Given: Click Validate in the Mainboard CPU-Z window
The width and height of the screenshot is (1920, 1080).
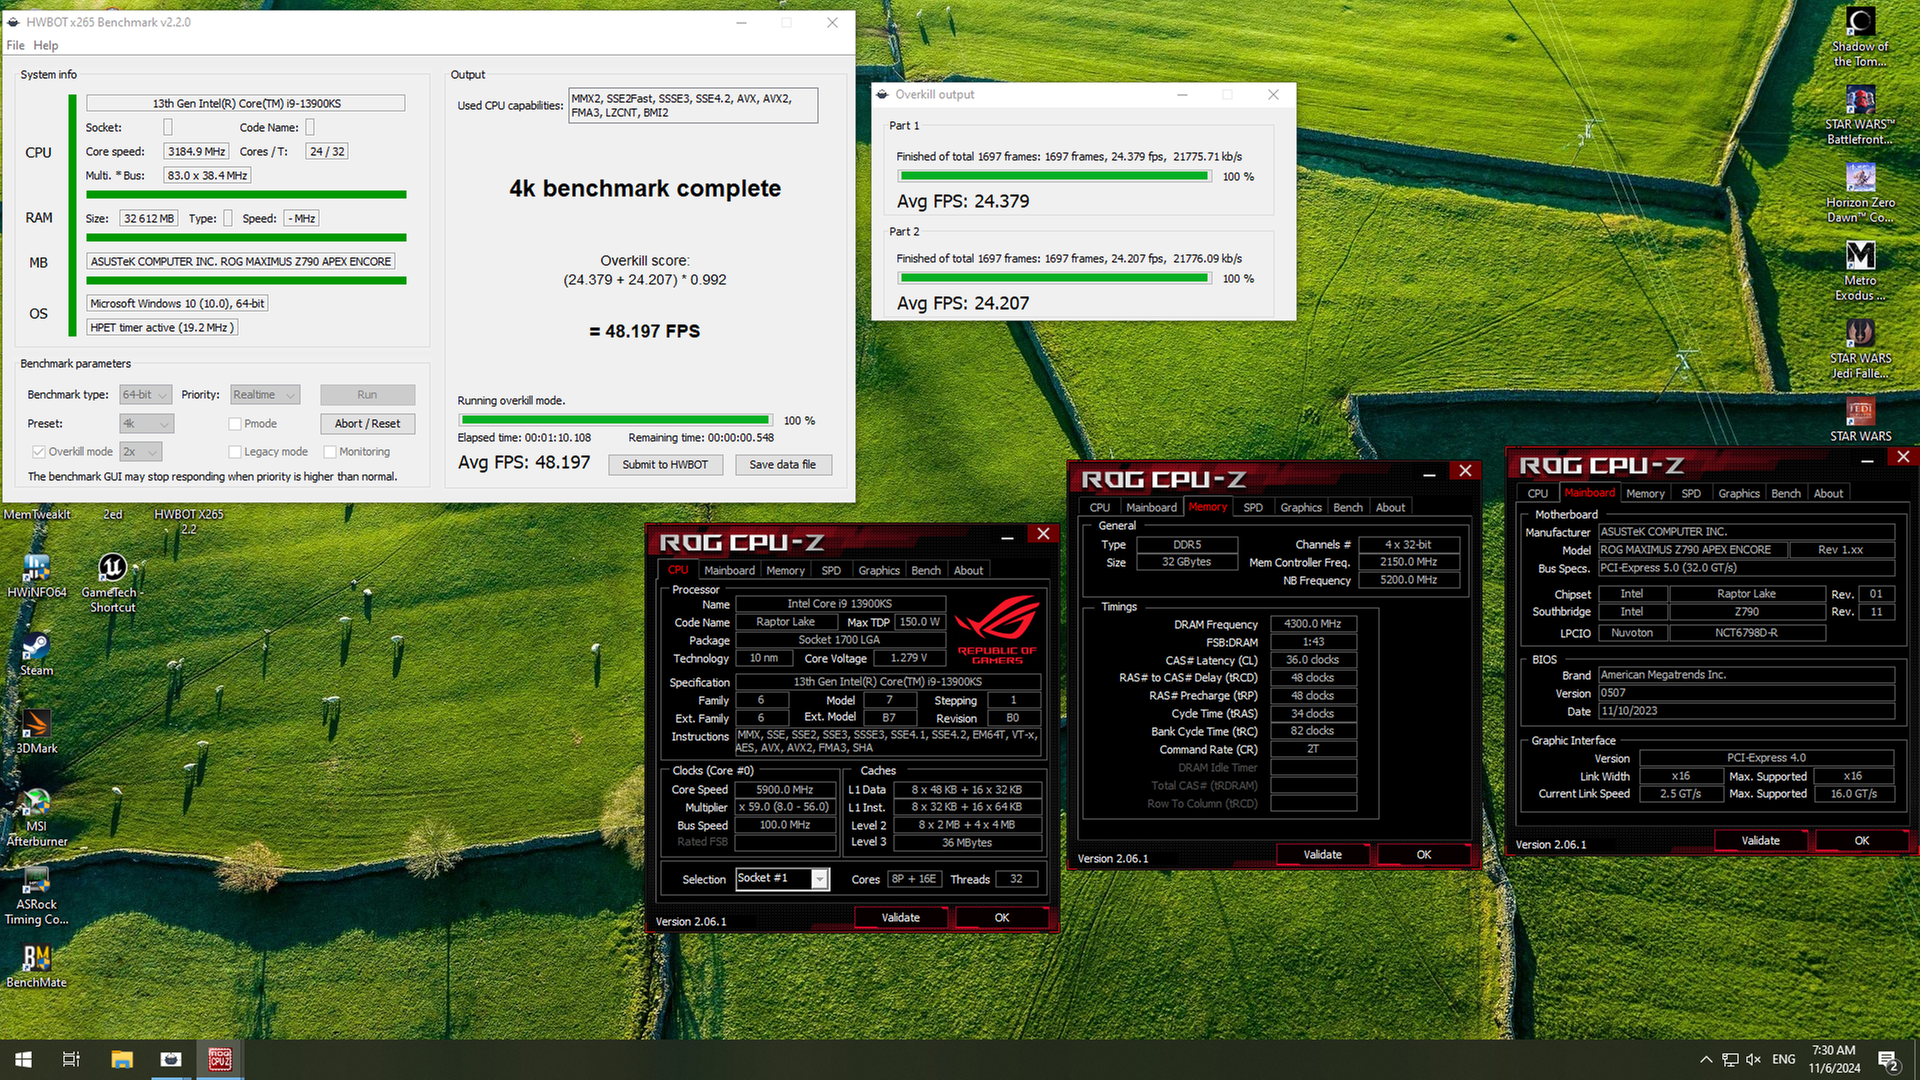Looking at the screenshot, I should (x=1760, y=840).
